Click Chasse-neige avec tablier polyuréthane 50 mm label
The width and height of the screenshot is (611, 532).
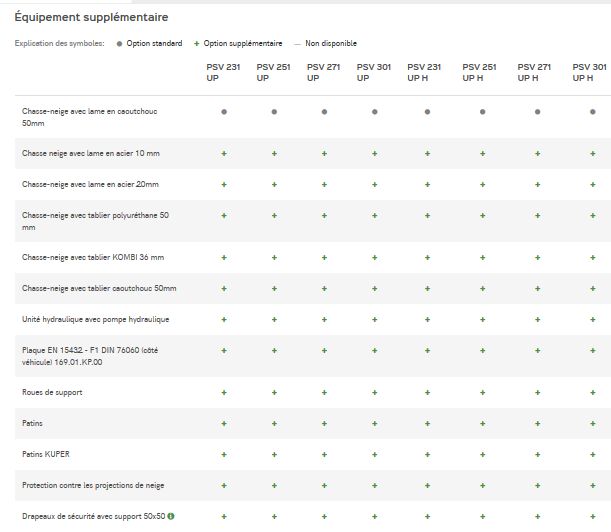[95, 221]
